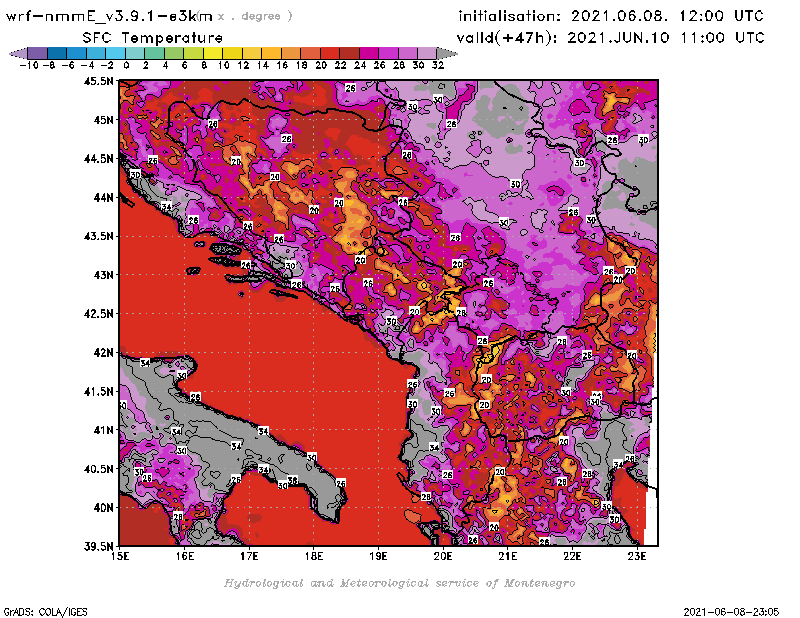The image size is (800, 618).
Task: Select the yellow swatch between 8 and 10
Action: pyautogui.click(x=213, y=53)
